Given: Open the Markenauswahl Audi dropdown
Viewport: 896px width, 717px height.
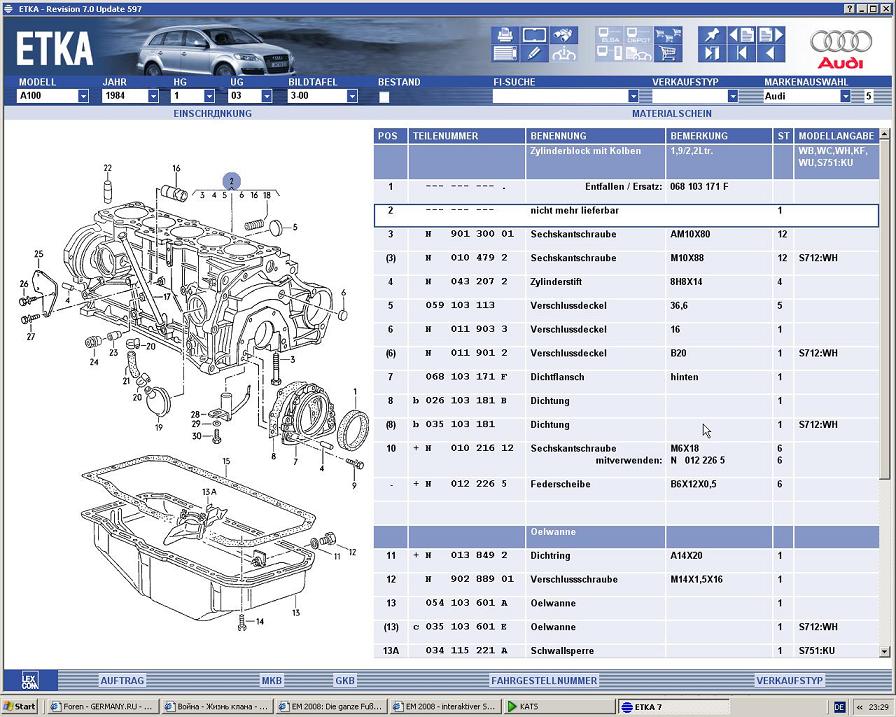Looking at the screenshot, I should click(x=845, y=97).
